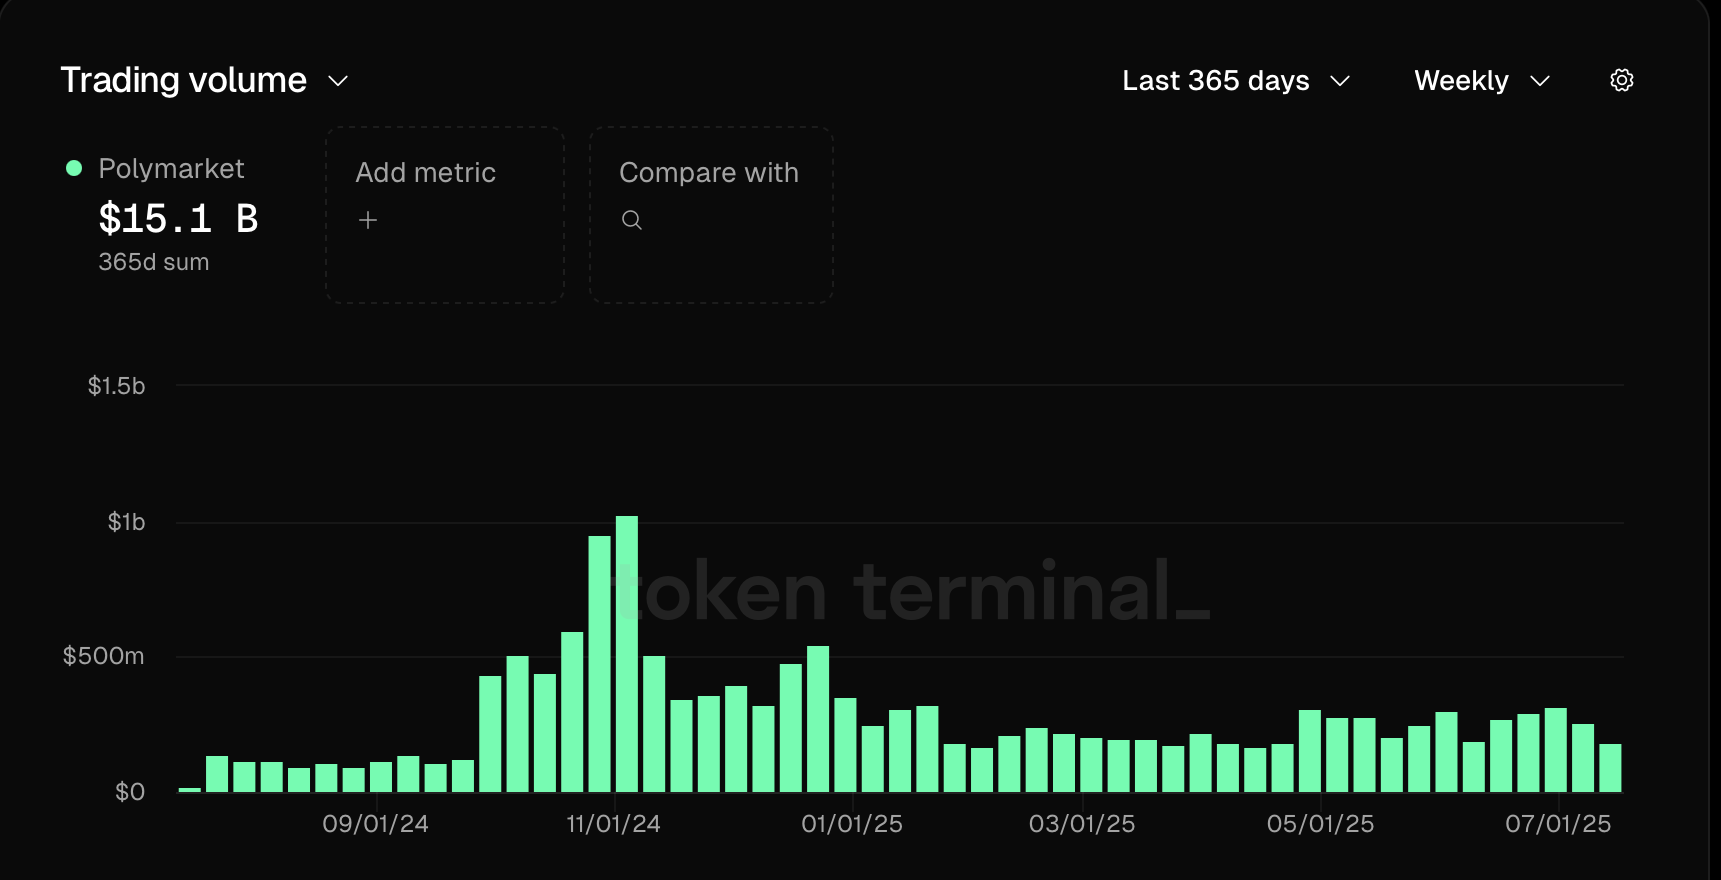Image resolution: width=1721 pixels, height=880 pixels.
Task: Click the chevron next to Trading volume
Action: point(339,81)
